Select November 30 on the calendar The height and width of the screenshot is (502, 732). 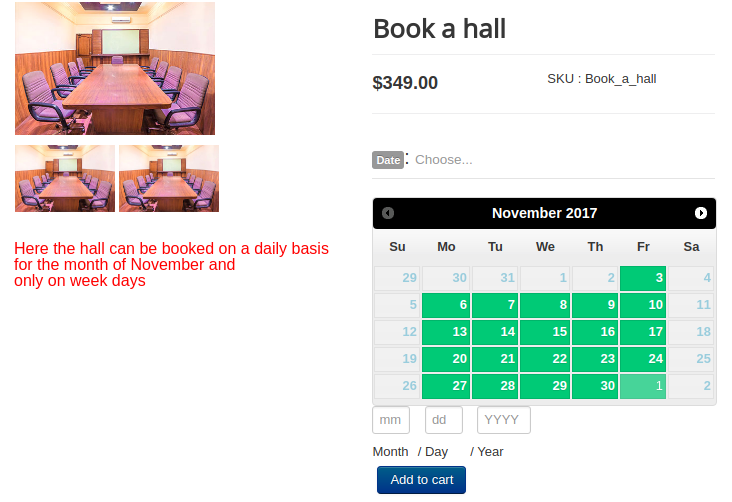[594, 386]
